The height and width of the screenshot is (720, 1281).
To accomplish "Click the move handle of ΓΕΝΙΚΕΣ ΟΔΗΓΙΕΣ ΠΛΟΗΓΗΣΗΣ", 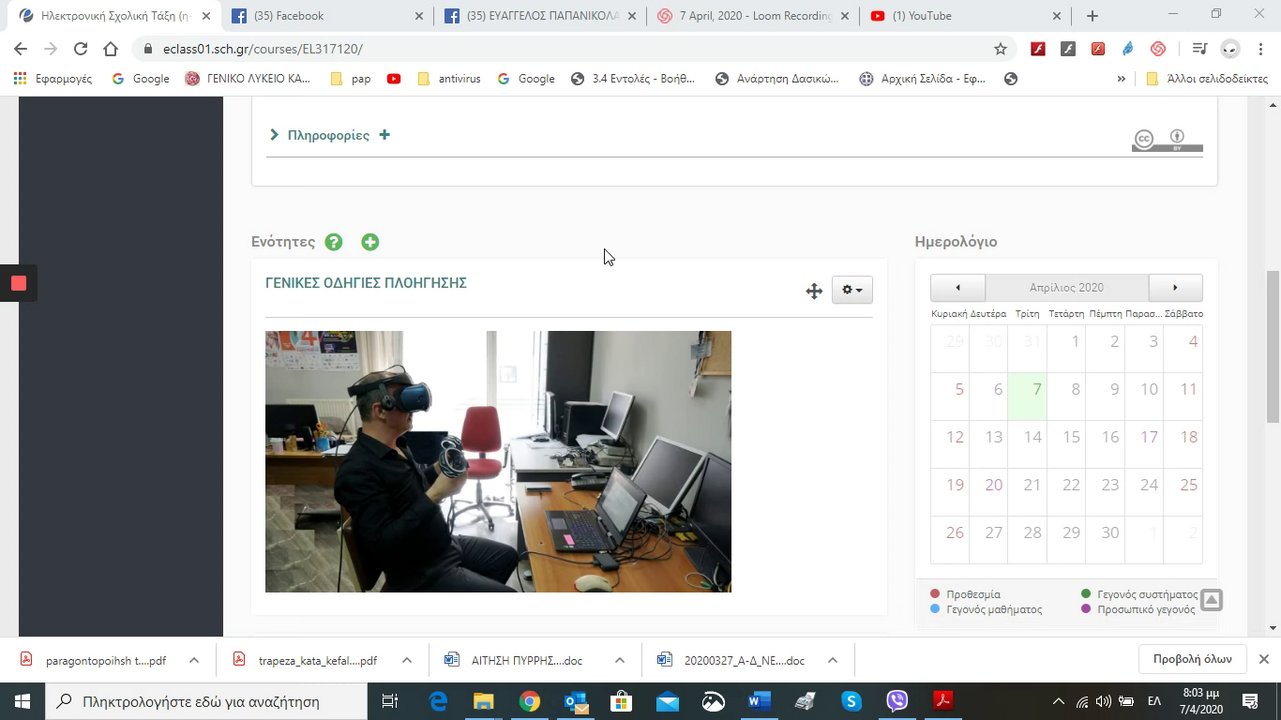I will 814,291.
